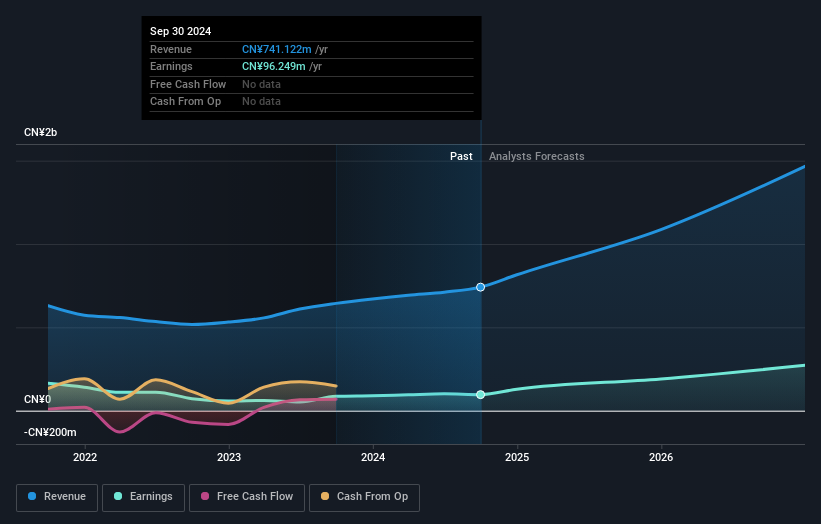821x524 pixels.
Task: Select the blue Revenue data point marker
Action: pos(481,287)
